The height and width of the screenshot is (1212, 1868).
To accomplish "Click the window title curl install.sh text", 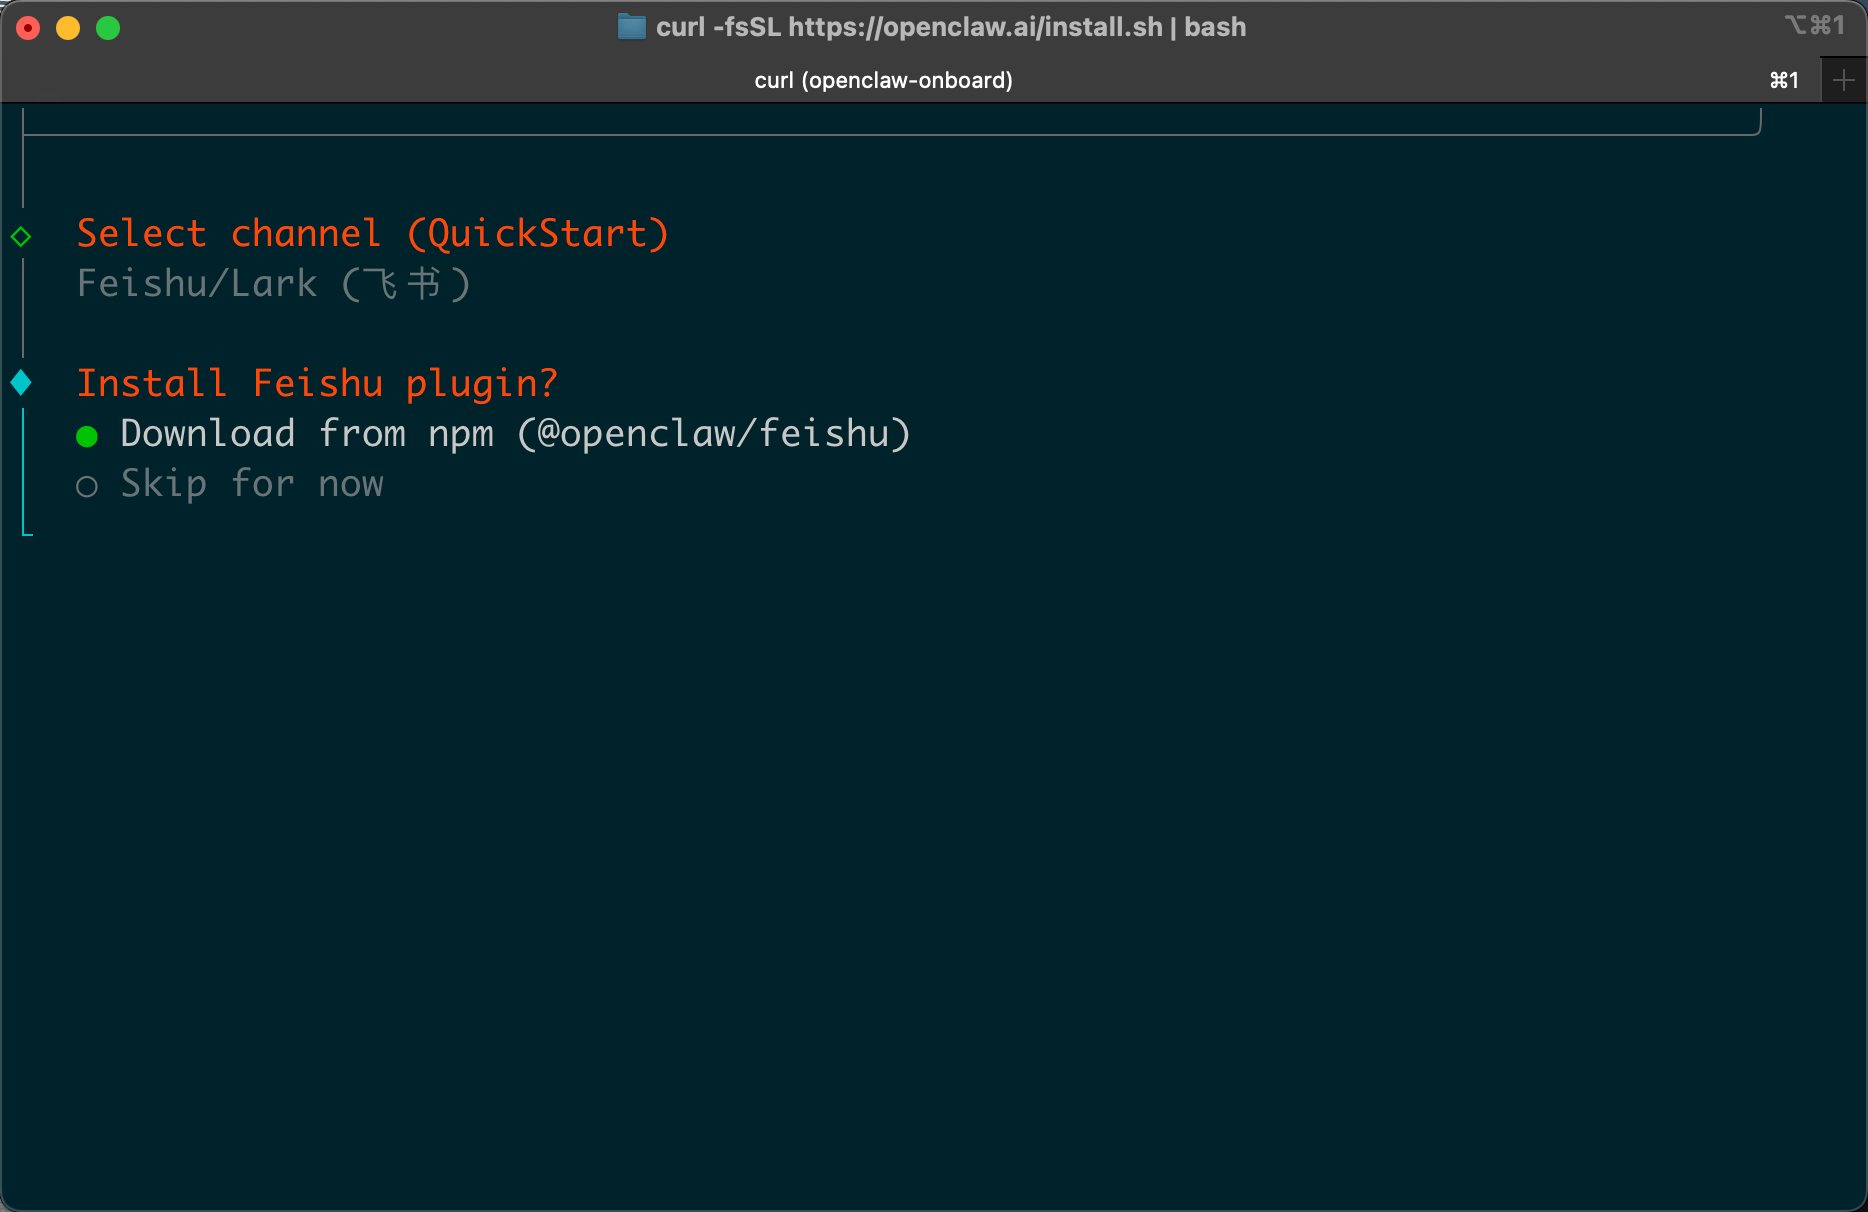I will click(x=951, y=27).
